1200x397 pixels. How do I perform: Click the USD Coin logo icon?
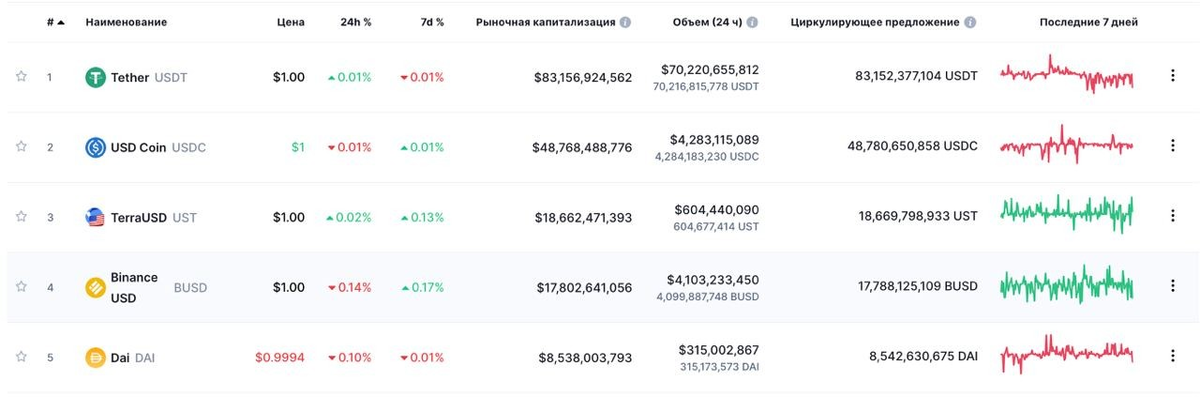point(95,147)
